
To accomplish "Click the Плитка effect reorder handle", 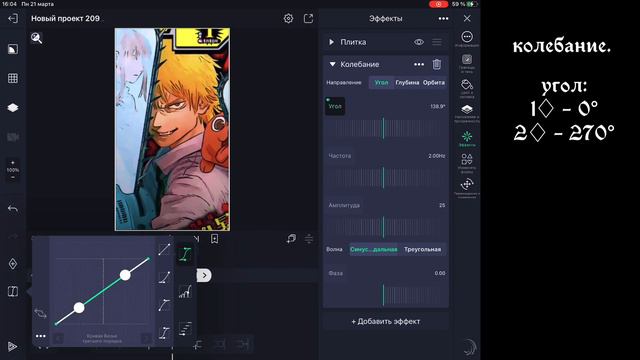I will tap(437, 42).
